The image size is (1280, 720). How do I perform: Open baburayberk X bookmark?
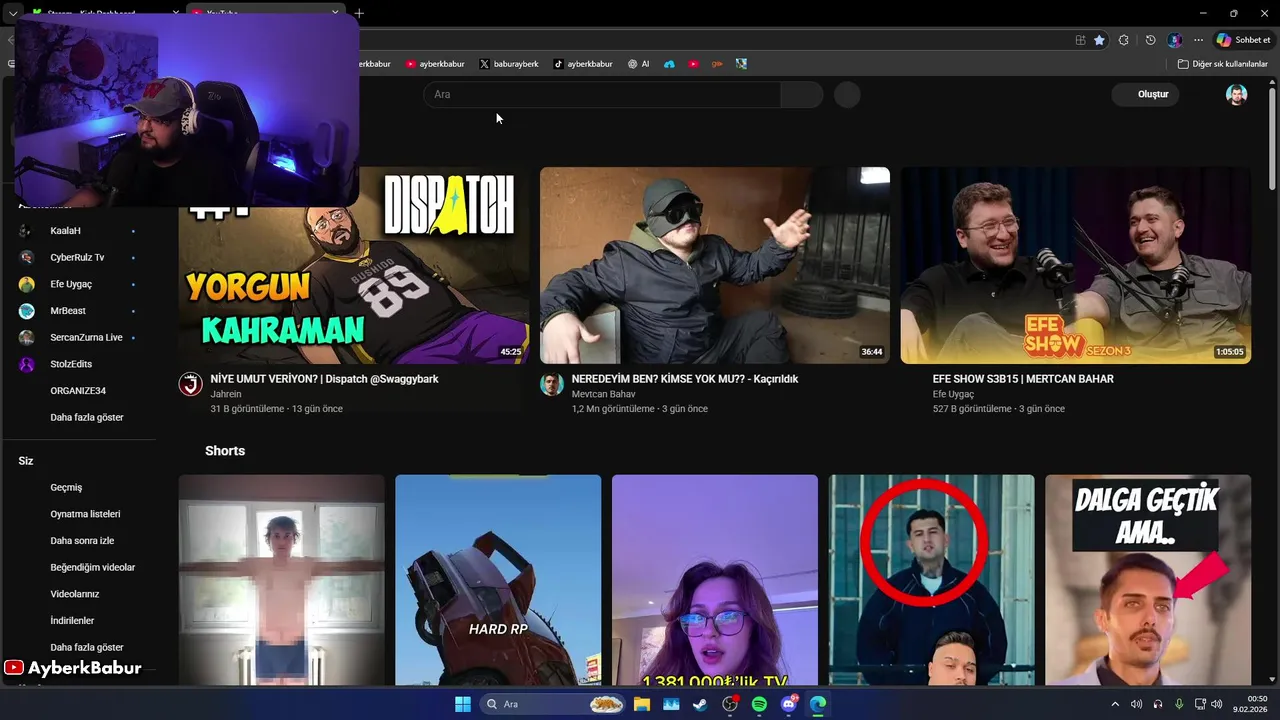509,64
